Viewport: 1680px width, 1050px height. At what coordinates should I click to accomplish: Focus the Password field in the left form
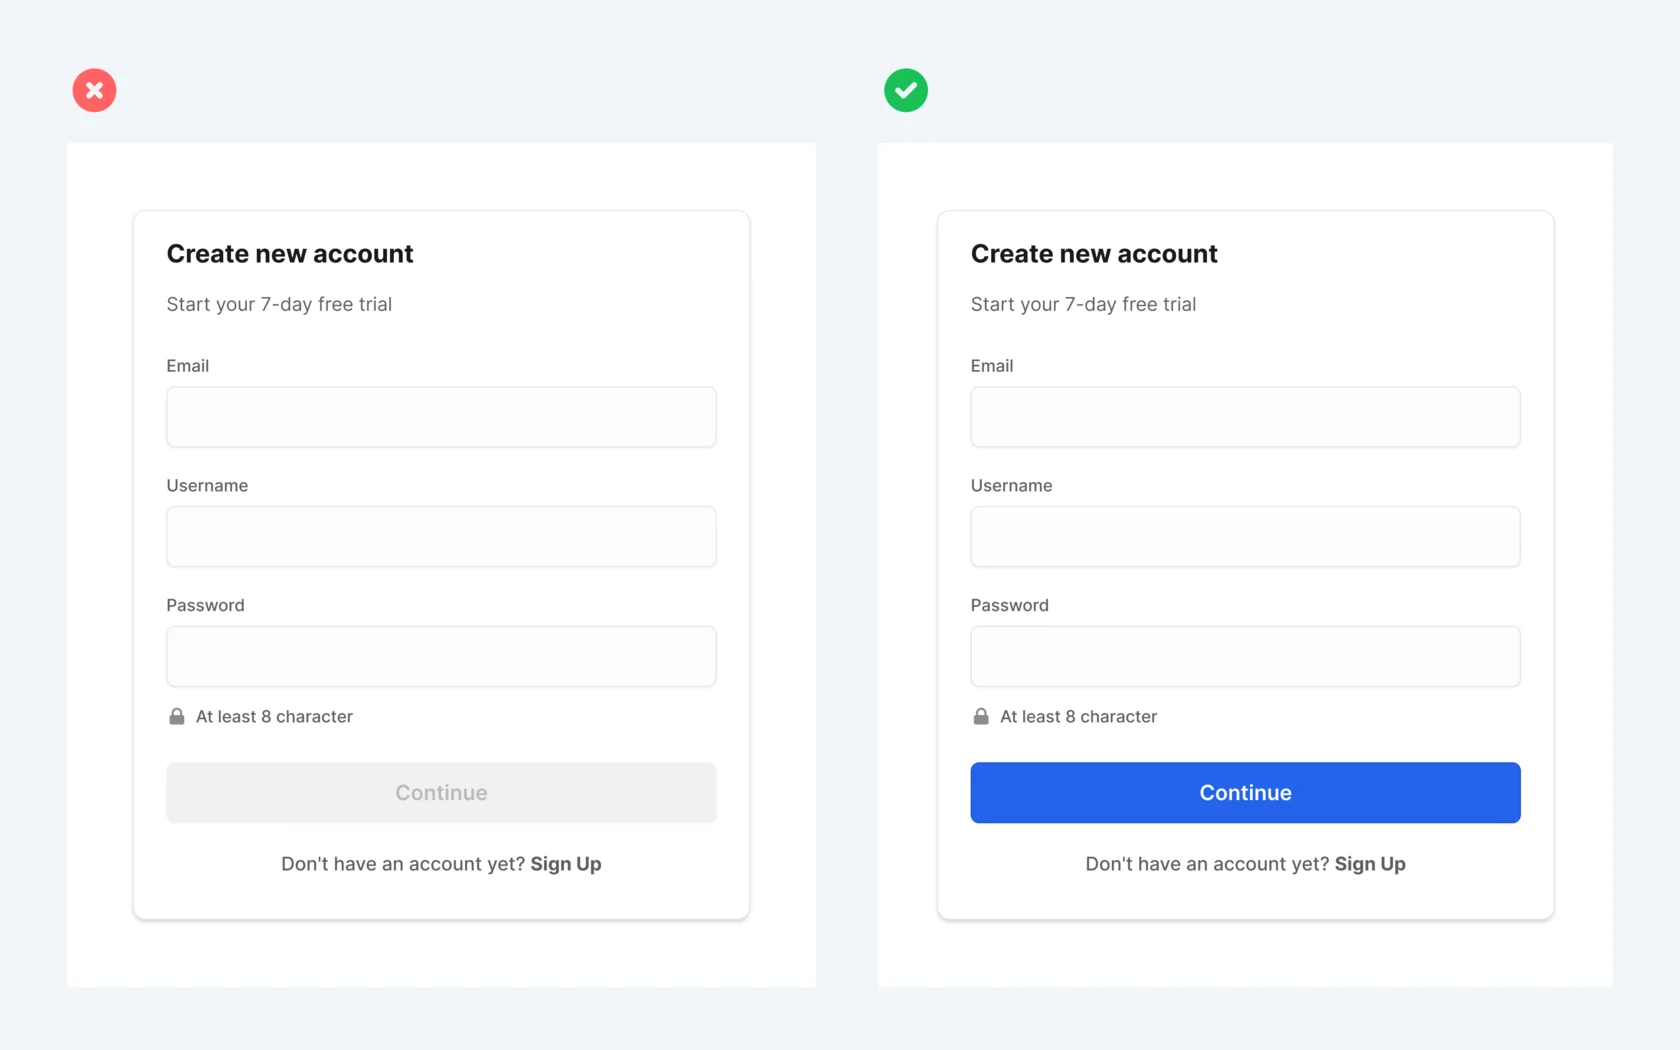pyautogui.click(x=441, y=656)
